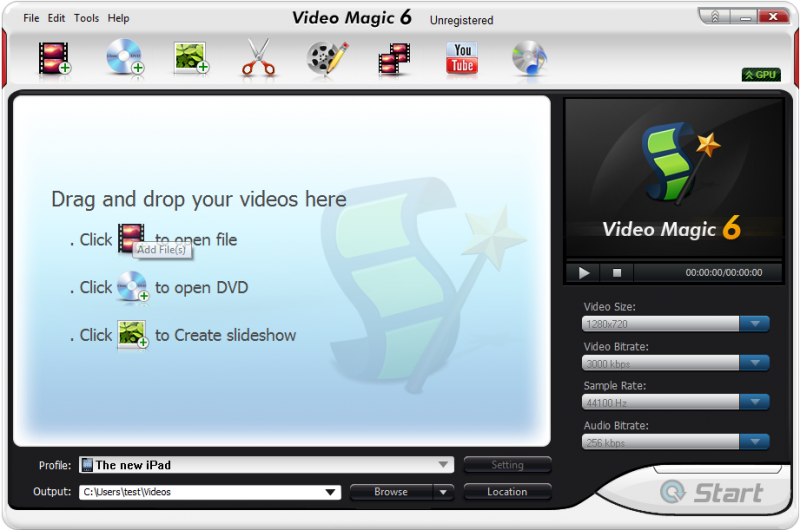Click the title bar up-arrows button
The width and height of the screenshot is (800, 530).
coord(715,17)
